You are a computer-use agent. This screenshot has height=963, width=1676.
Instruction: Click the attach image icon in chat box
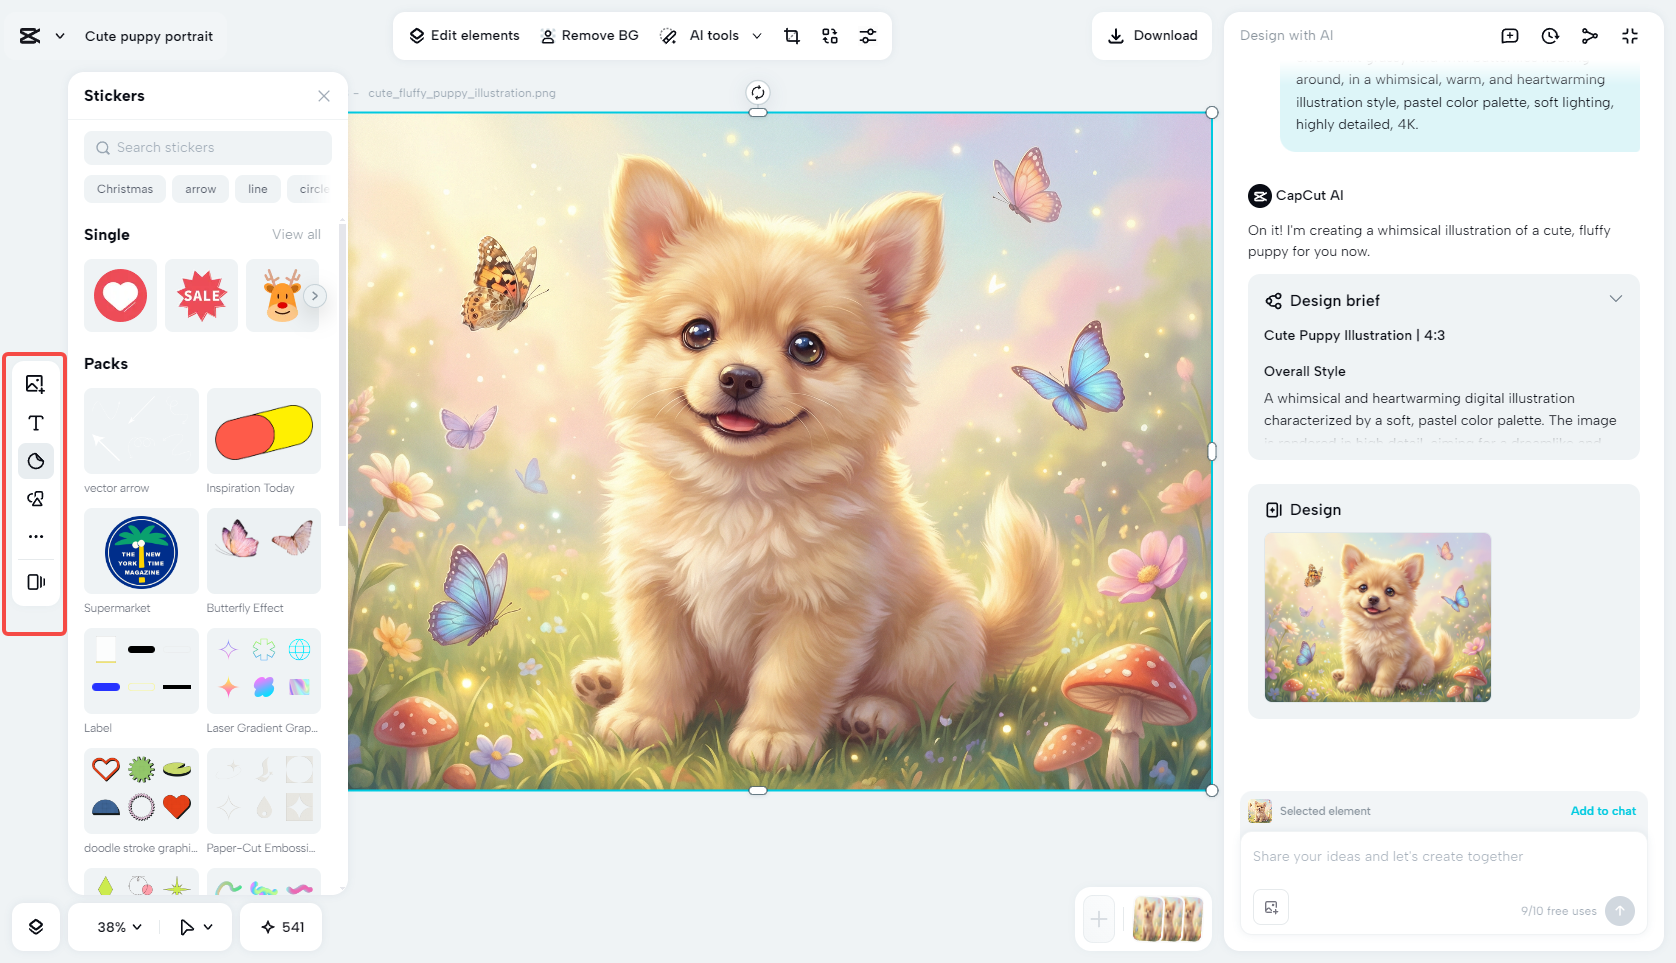(1271, 907)
